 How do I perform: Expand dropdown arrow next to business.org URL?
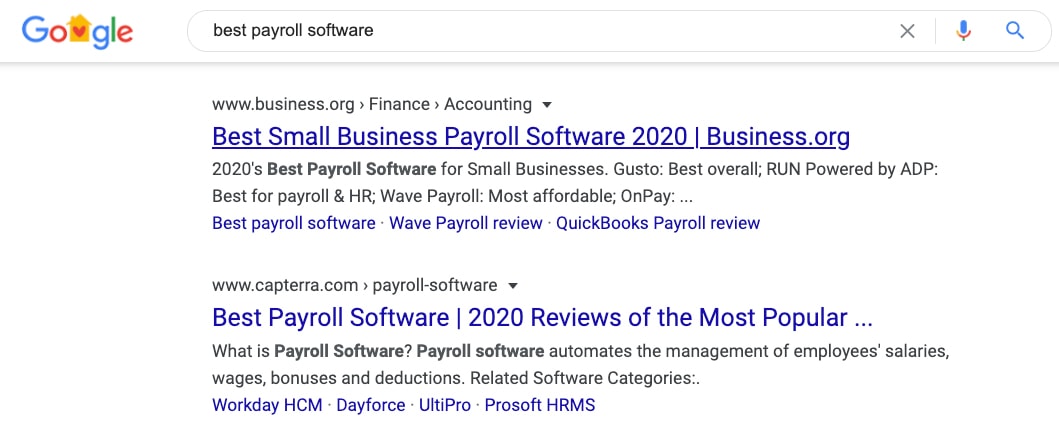point(548,105)
